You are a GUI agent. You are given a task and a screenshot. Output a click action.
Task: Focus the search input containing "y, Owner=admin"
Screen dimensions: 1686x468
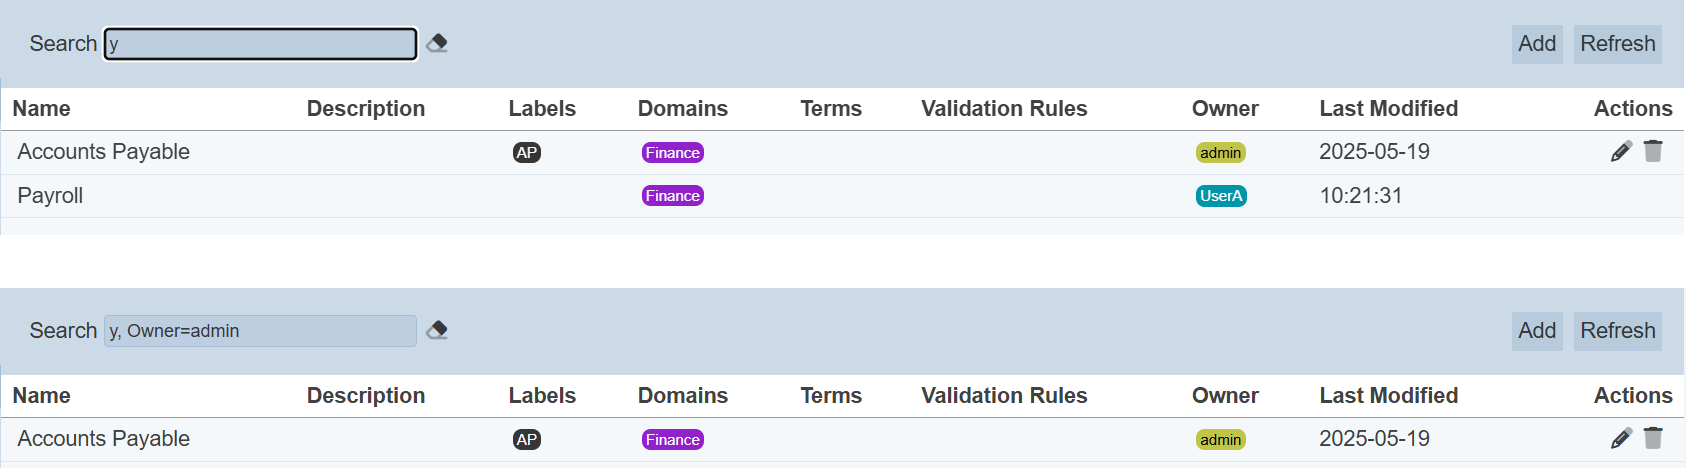261,331
